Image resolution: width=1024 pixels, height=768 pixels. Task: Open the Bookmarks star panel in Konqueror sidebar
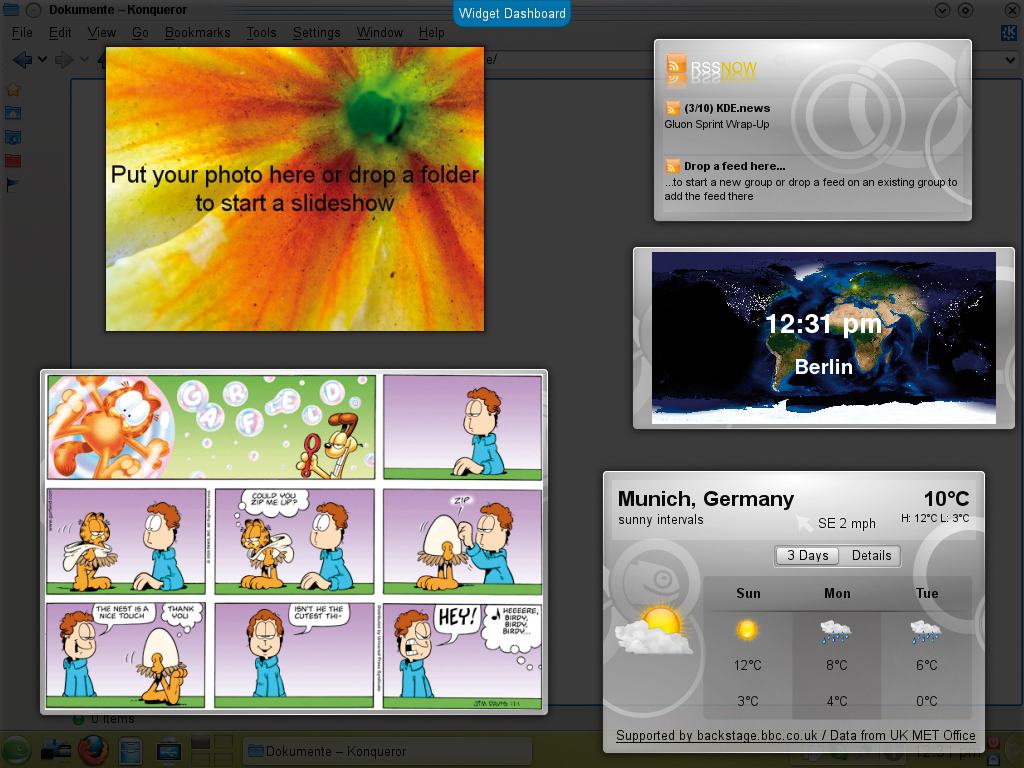[x=12, y=90]
